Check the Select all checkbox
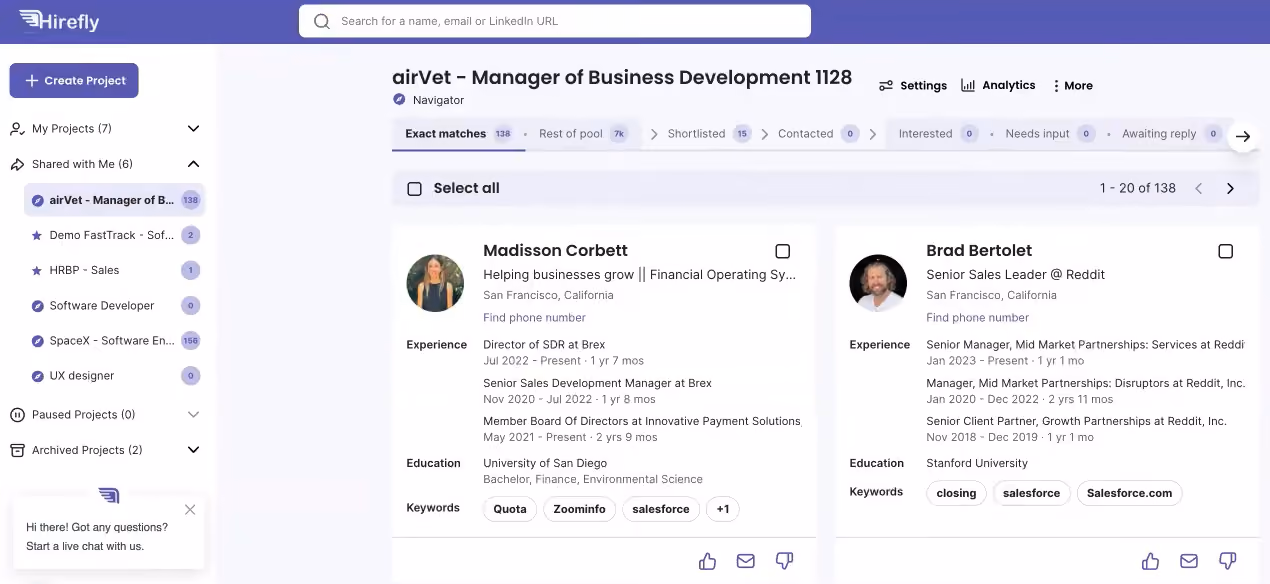Image resolution: width=1270 pixels, height=584 pixels. pos(414,189)
